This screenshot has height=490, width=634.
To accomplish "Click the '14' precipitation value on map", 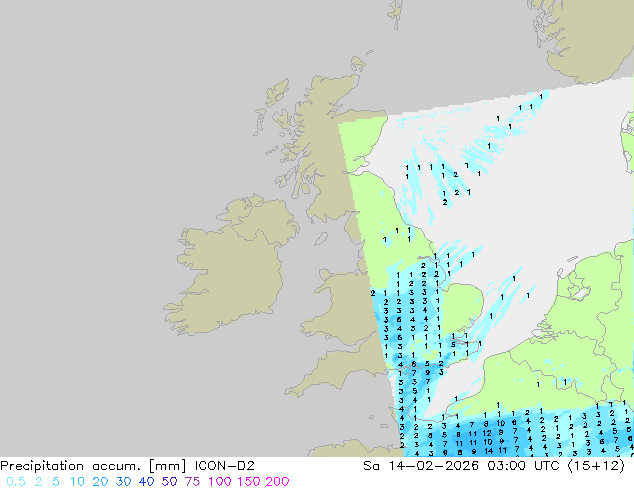I will coord(488,451).
